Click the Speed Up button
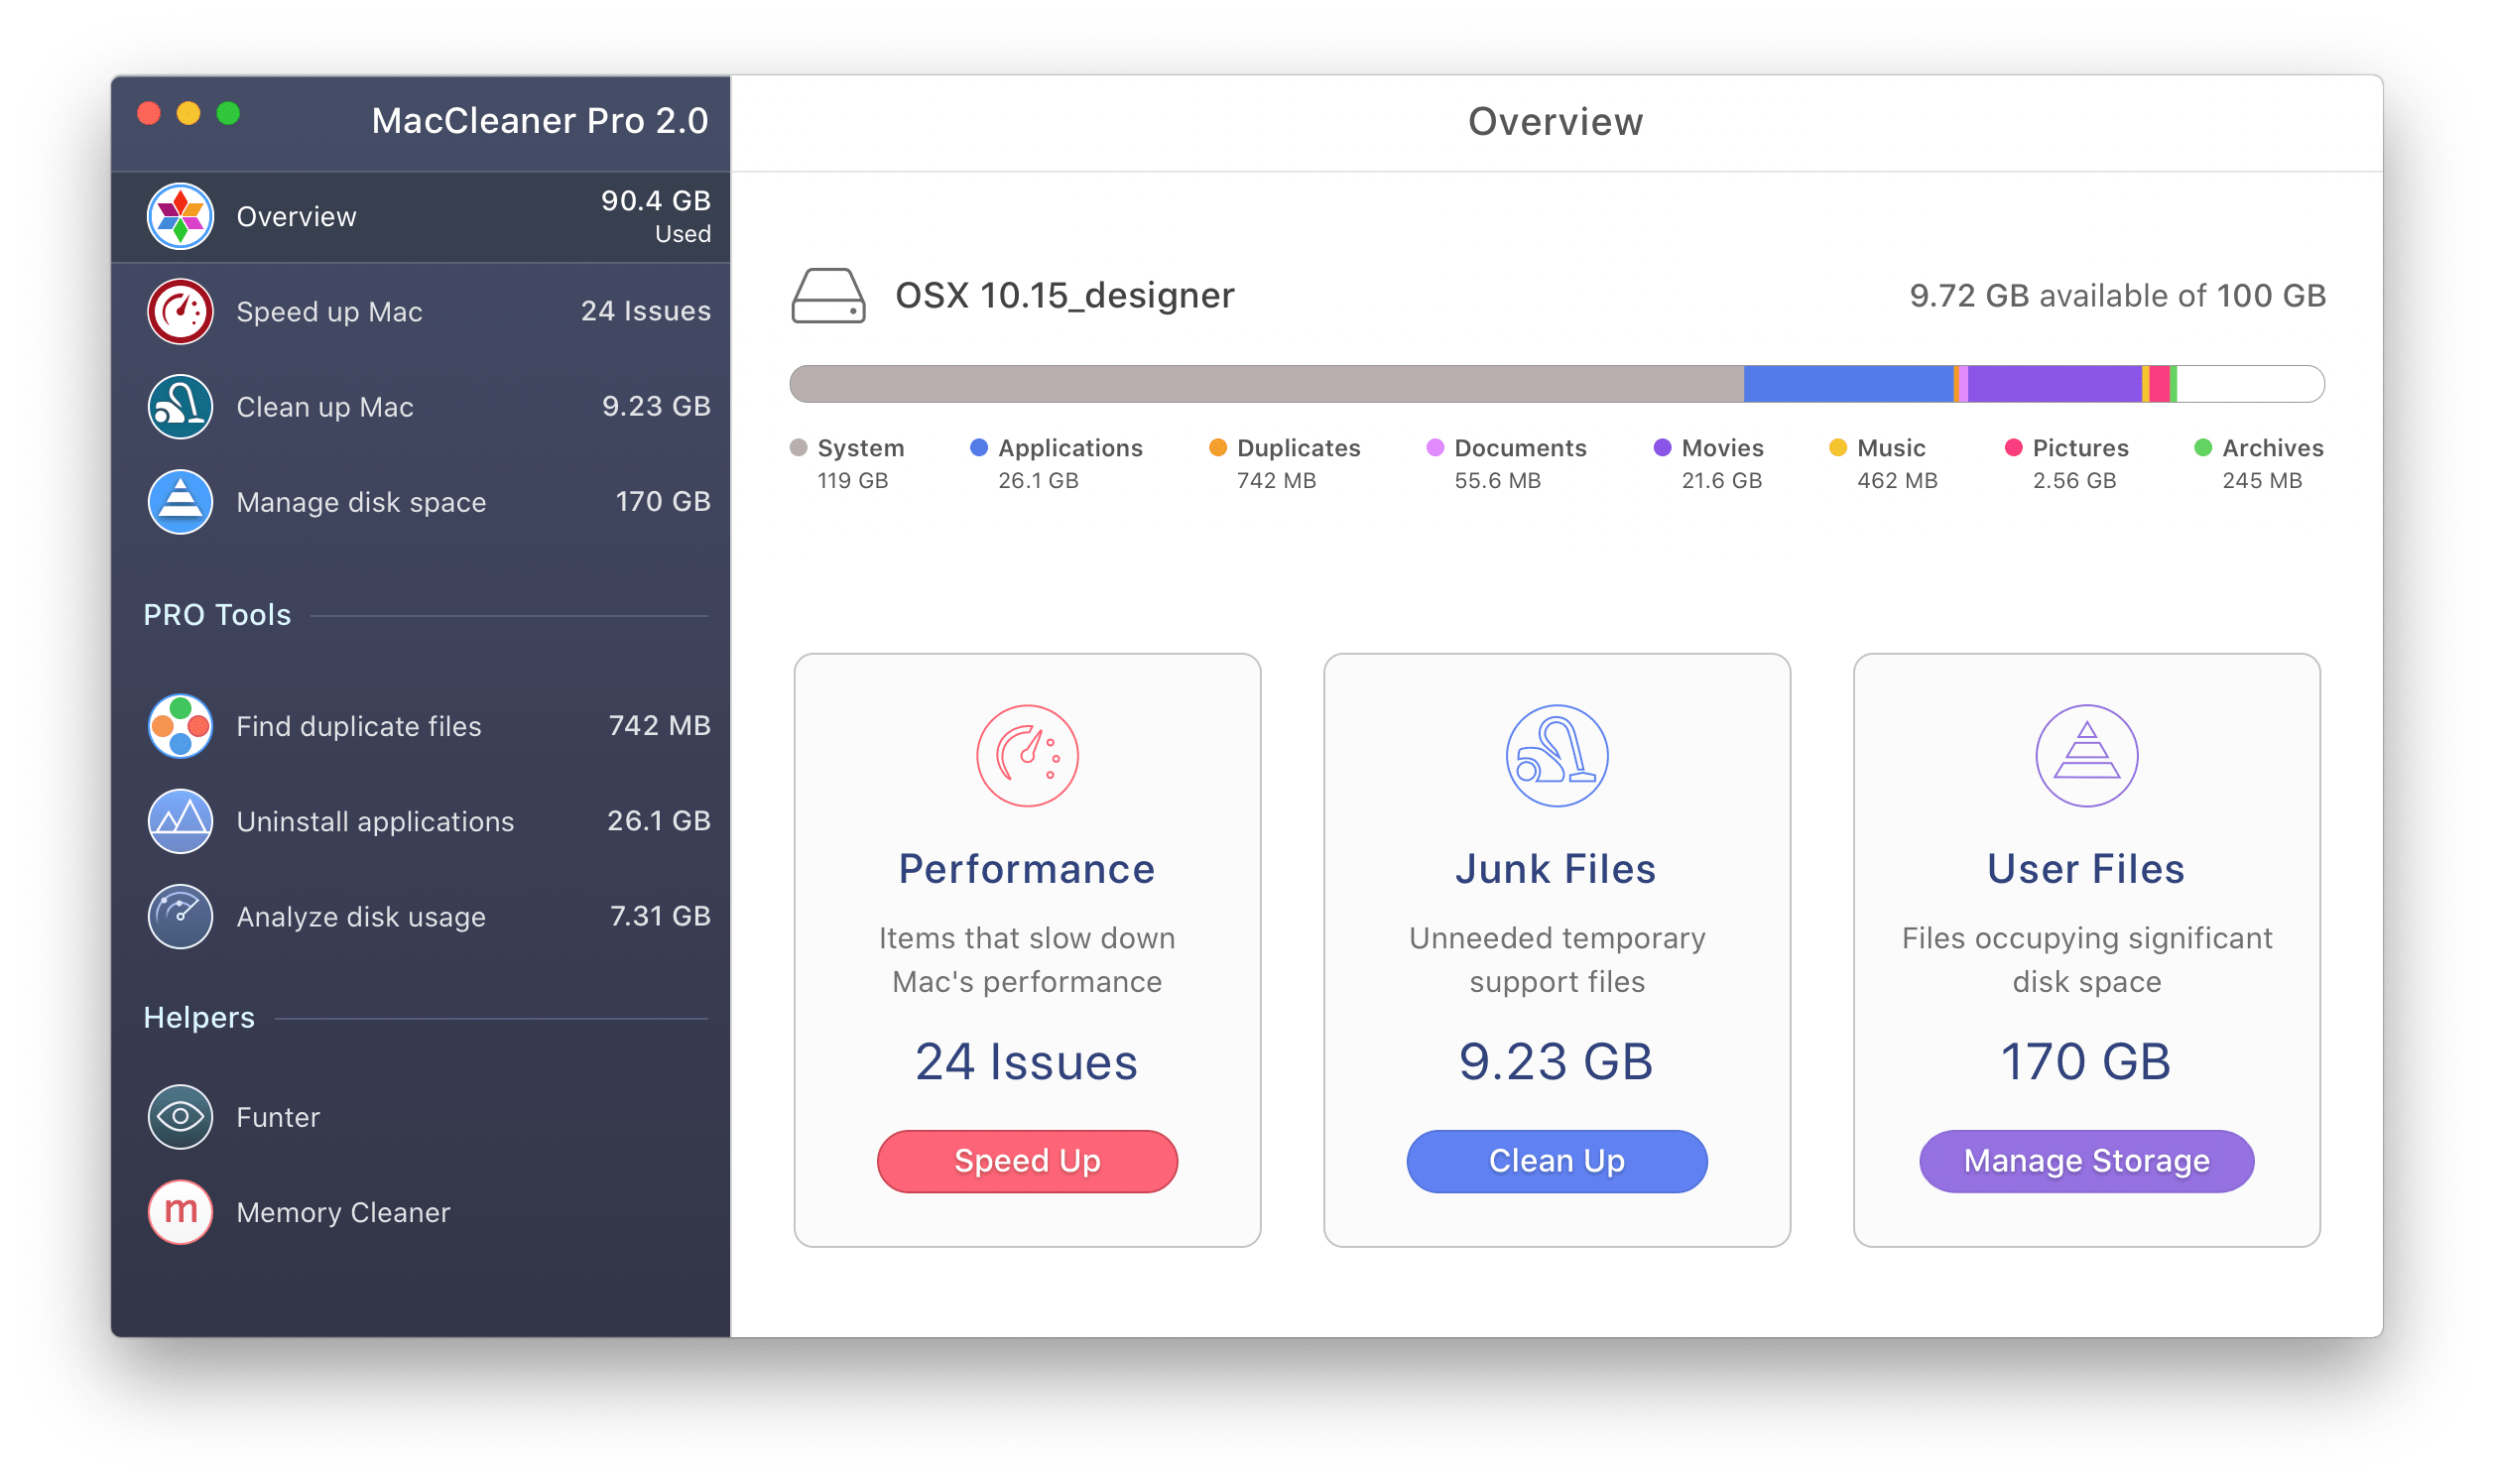The image size is (2494, 1484). coord(1032,1161)
